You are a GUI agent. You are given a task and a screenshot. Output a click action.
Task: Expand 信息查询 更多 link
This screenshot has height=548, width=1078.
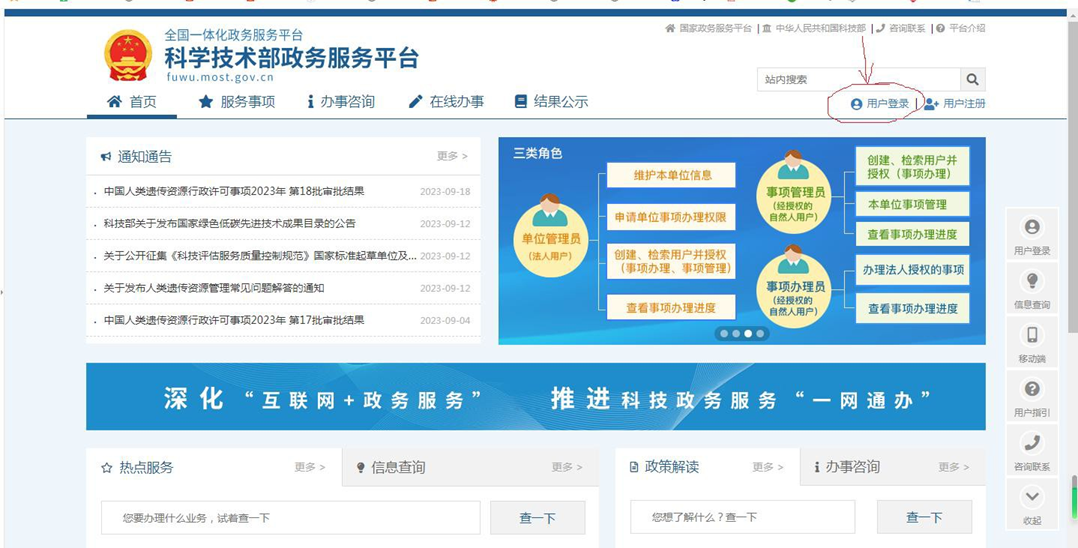click(x=566, y=467)
